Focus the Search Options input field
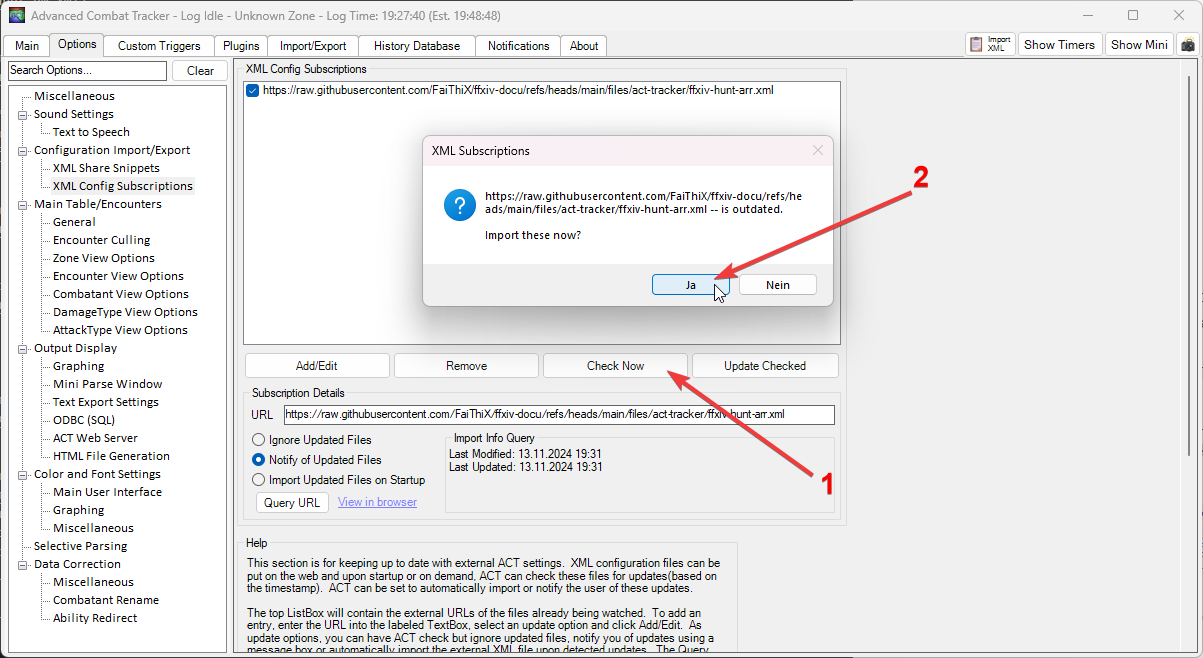Viewport: 1203px width, 658px height. click(x=87, y=71)
